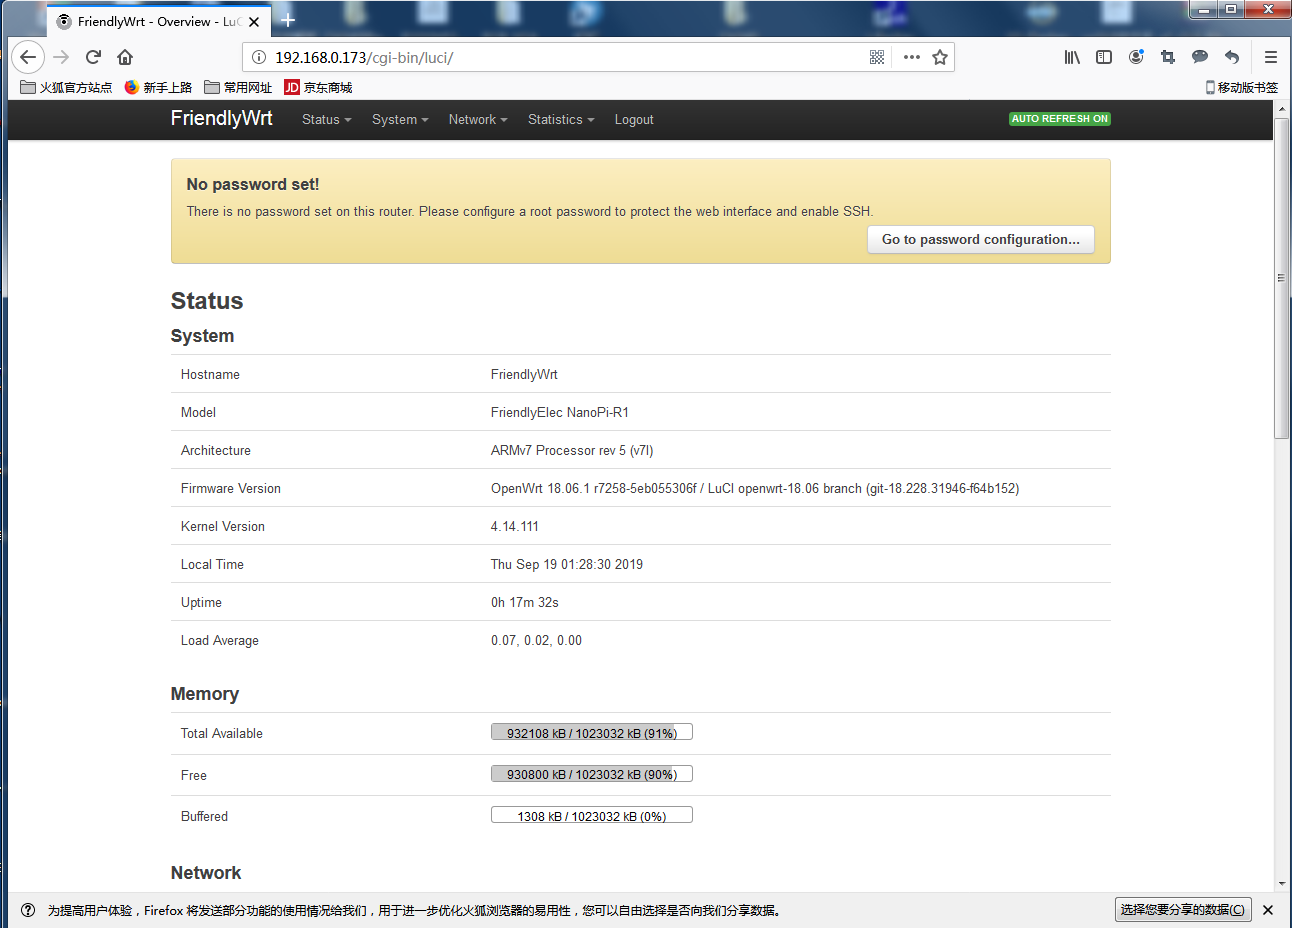Select the load average 0.07, 0.02, 0.00
This screenshot has width=1292, height=928.
536,640
